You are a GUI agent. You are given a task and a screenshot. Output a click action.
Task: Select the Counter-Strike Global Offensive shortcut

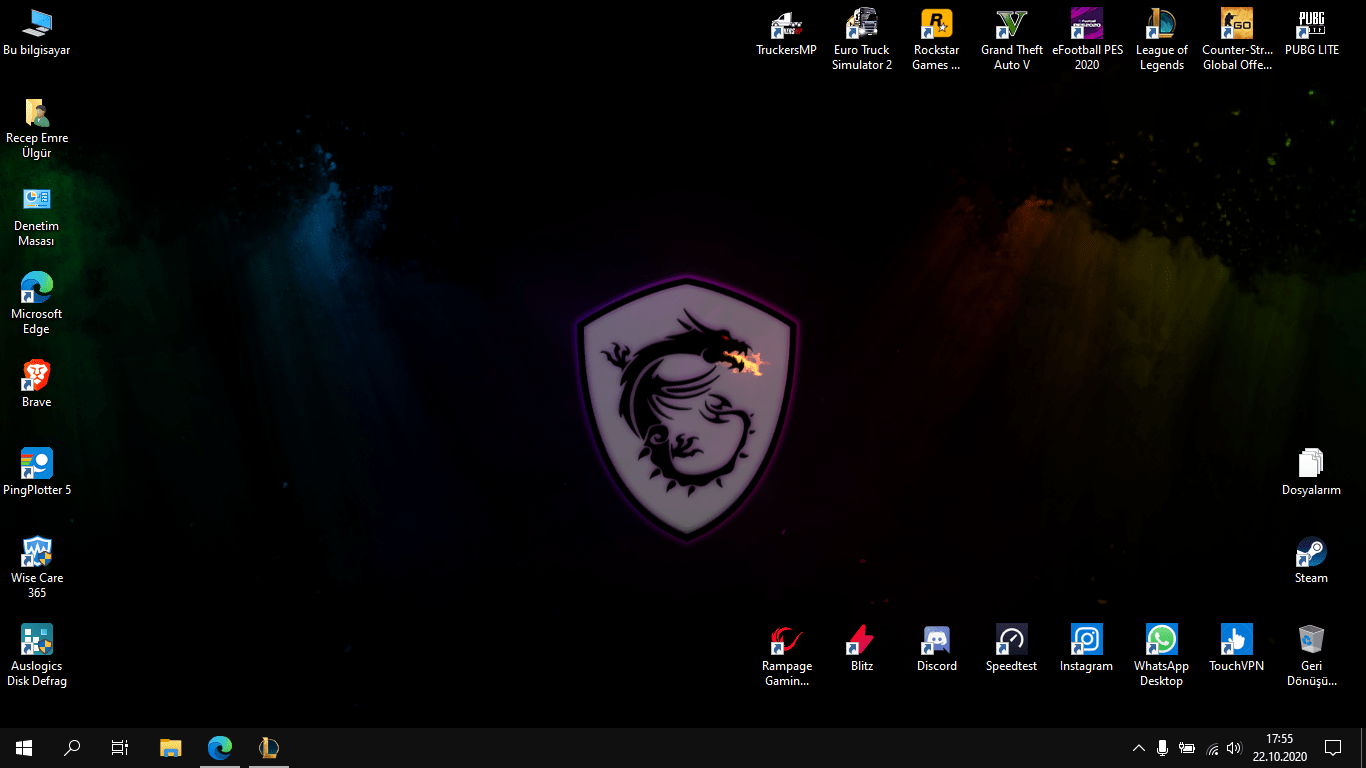point(1237,40)
